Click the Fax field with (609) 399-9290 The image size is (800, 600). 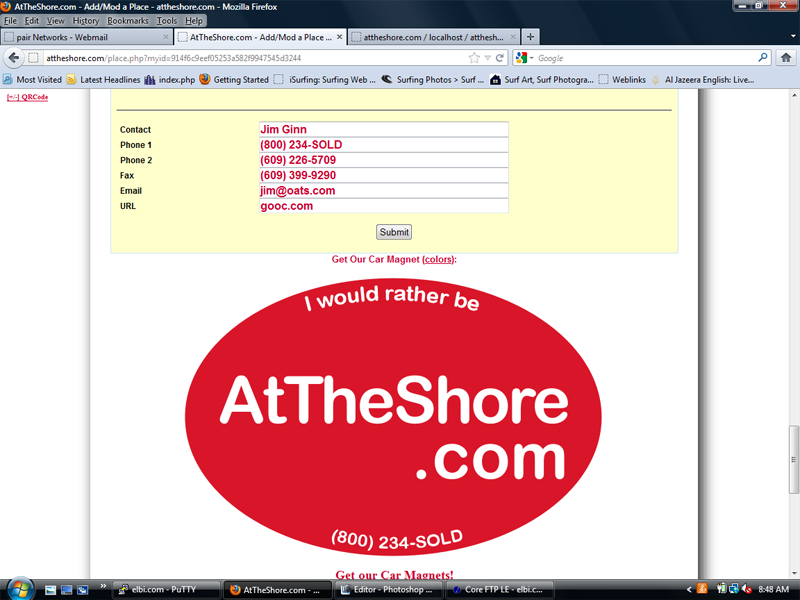coord(384,176)
